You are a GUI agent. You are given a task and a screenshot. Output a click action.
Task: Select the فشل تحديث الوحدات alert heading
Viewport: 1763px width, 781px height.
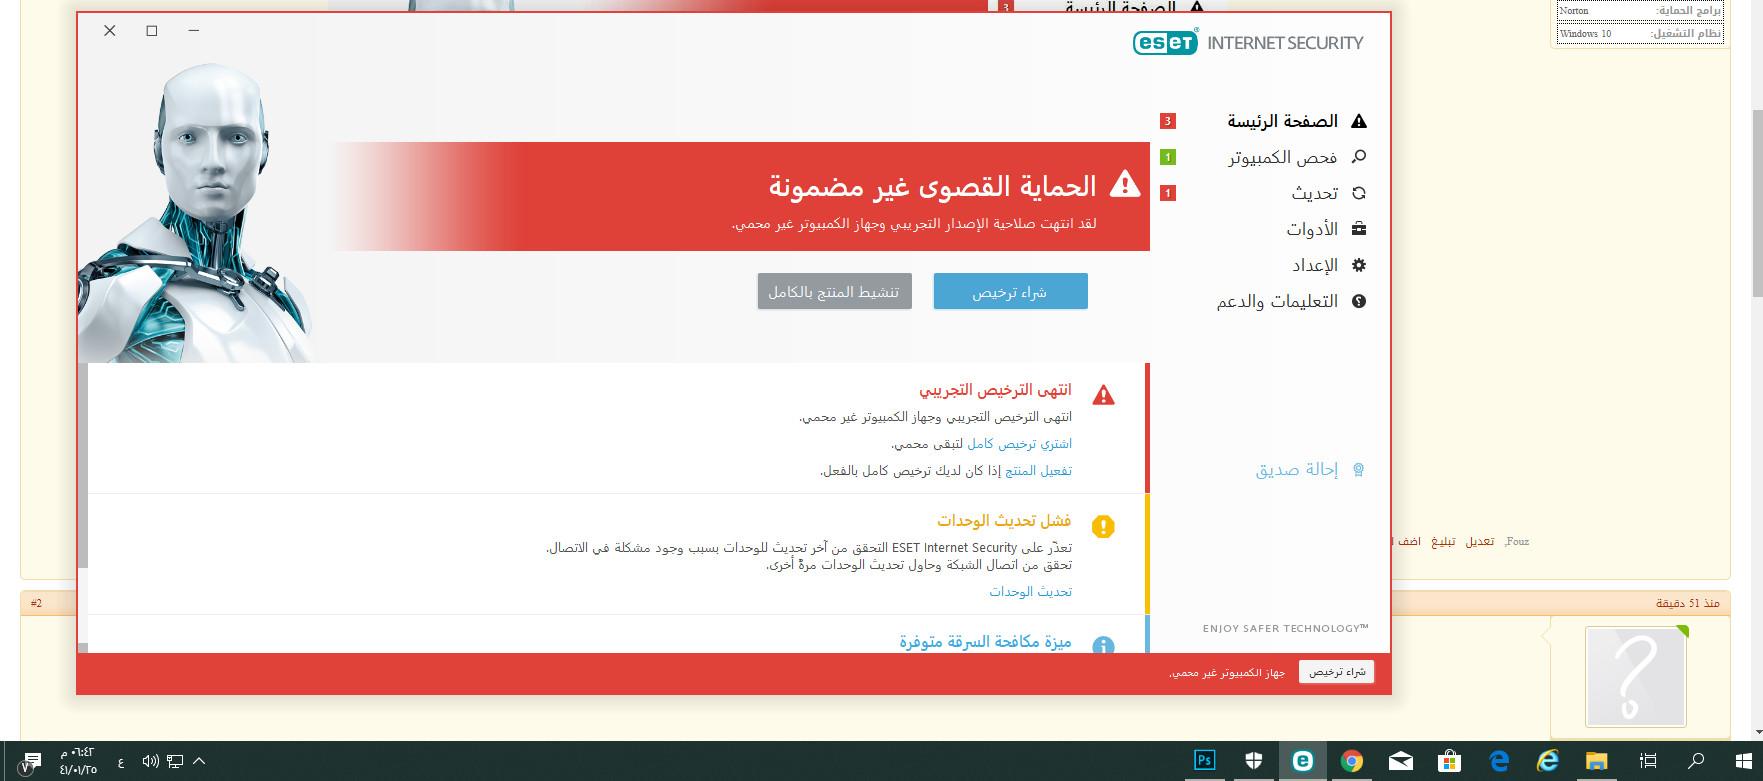(x=1004, y=520)
